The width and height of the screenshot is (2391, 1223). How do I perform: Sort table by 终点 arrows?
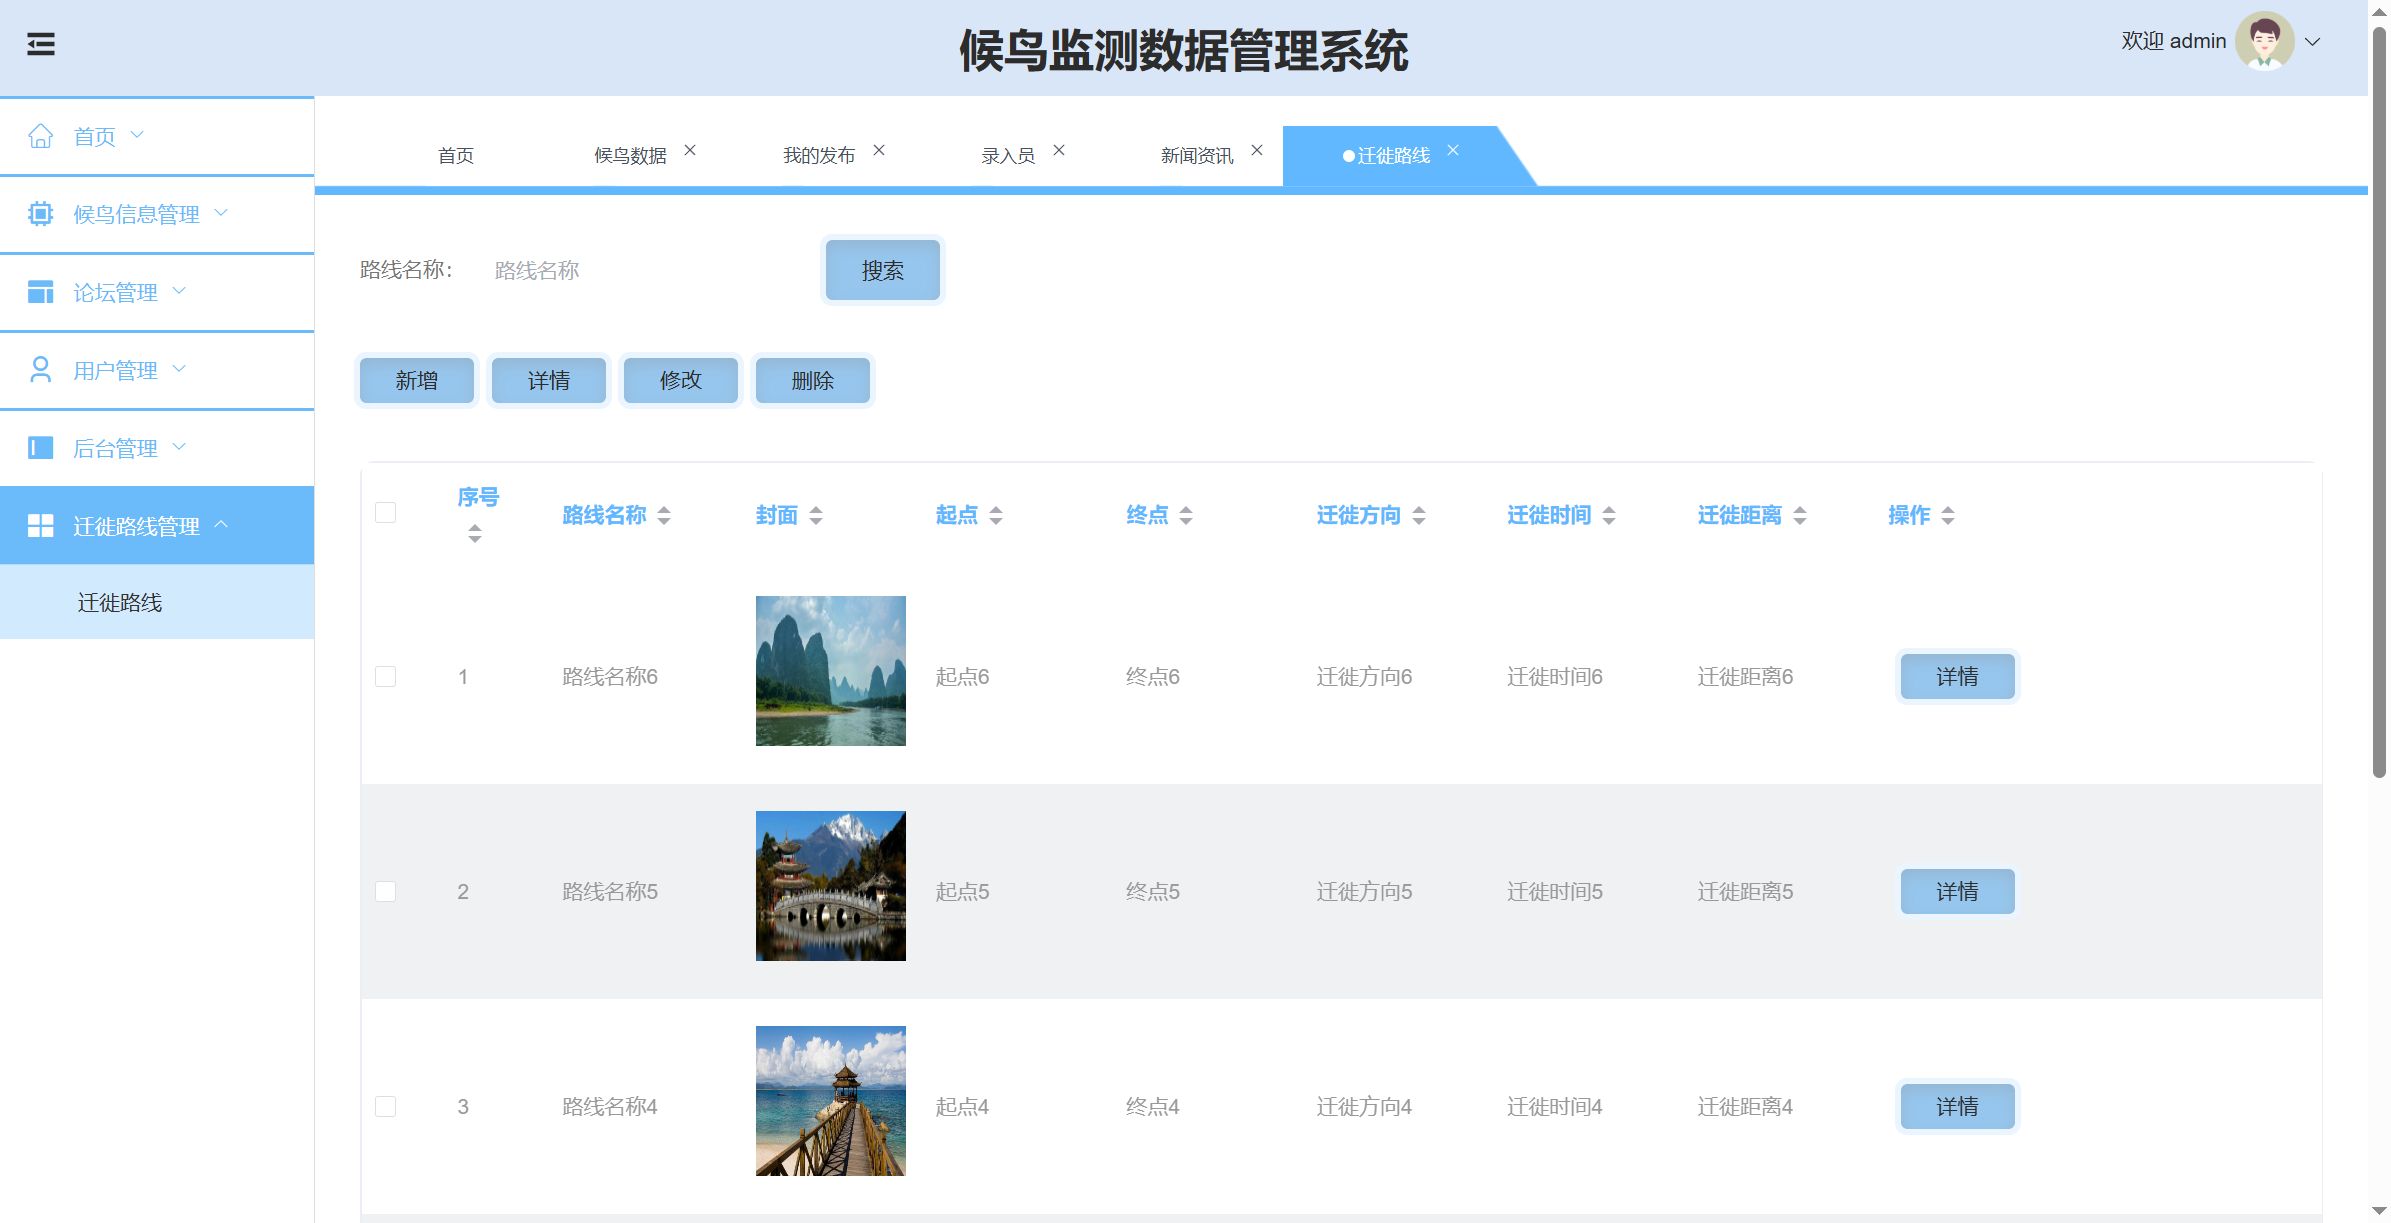coord(1186,516)
